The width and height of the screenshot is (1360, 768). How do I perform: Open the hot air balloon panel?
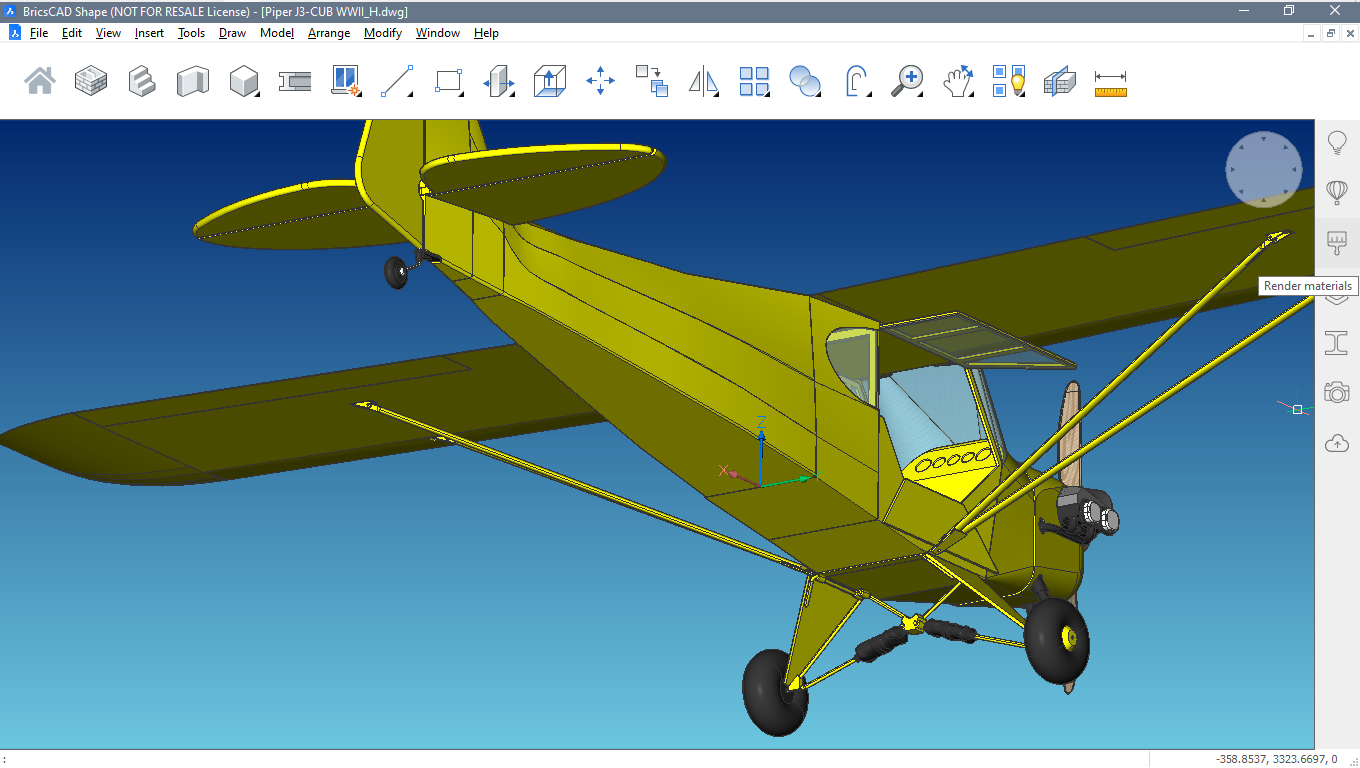point(1336,191)
